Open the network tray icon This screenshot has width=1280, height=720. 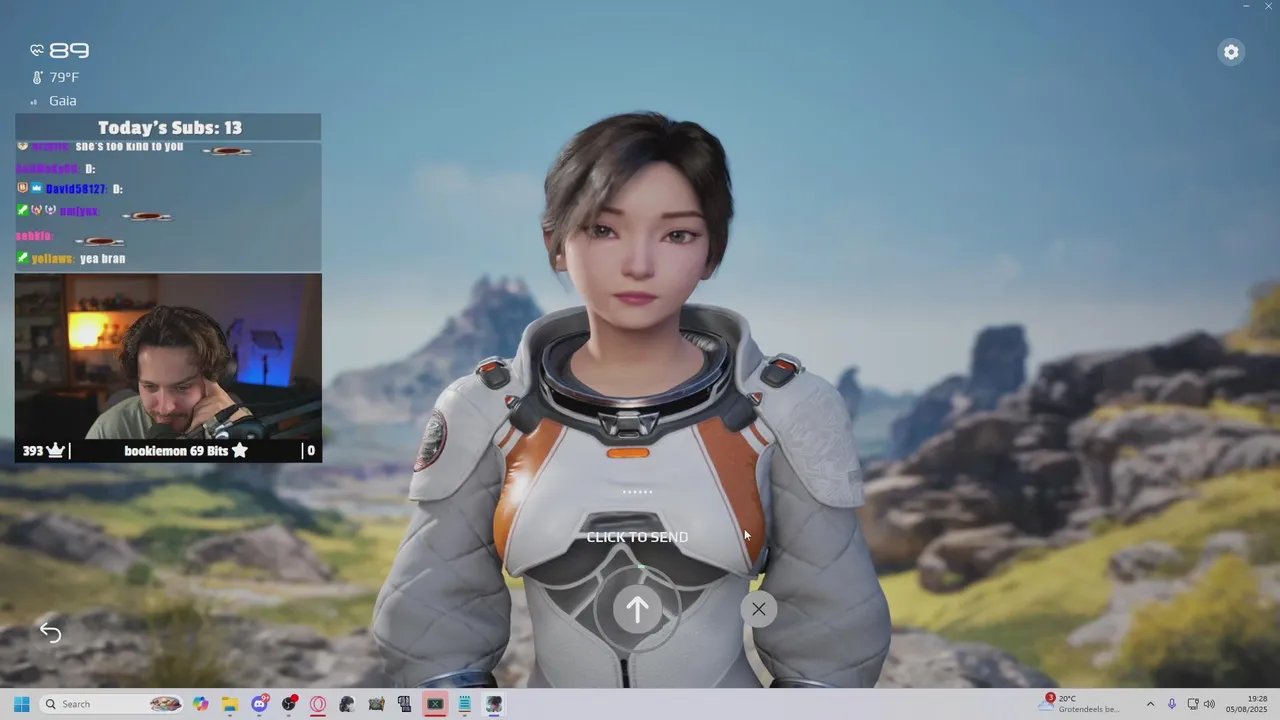(1193, 704)
